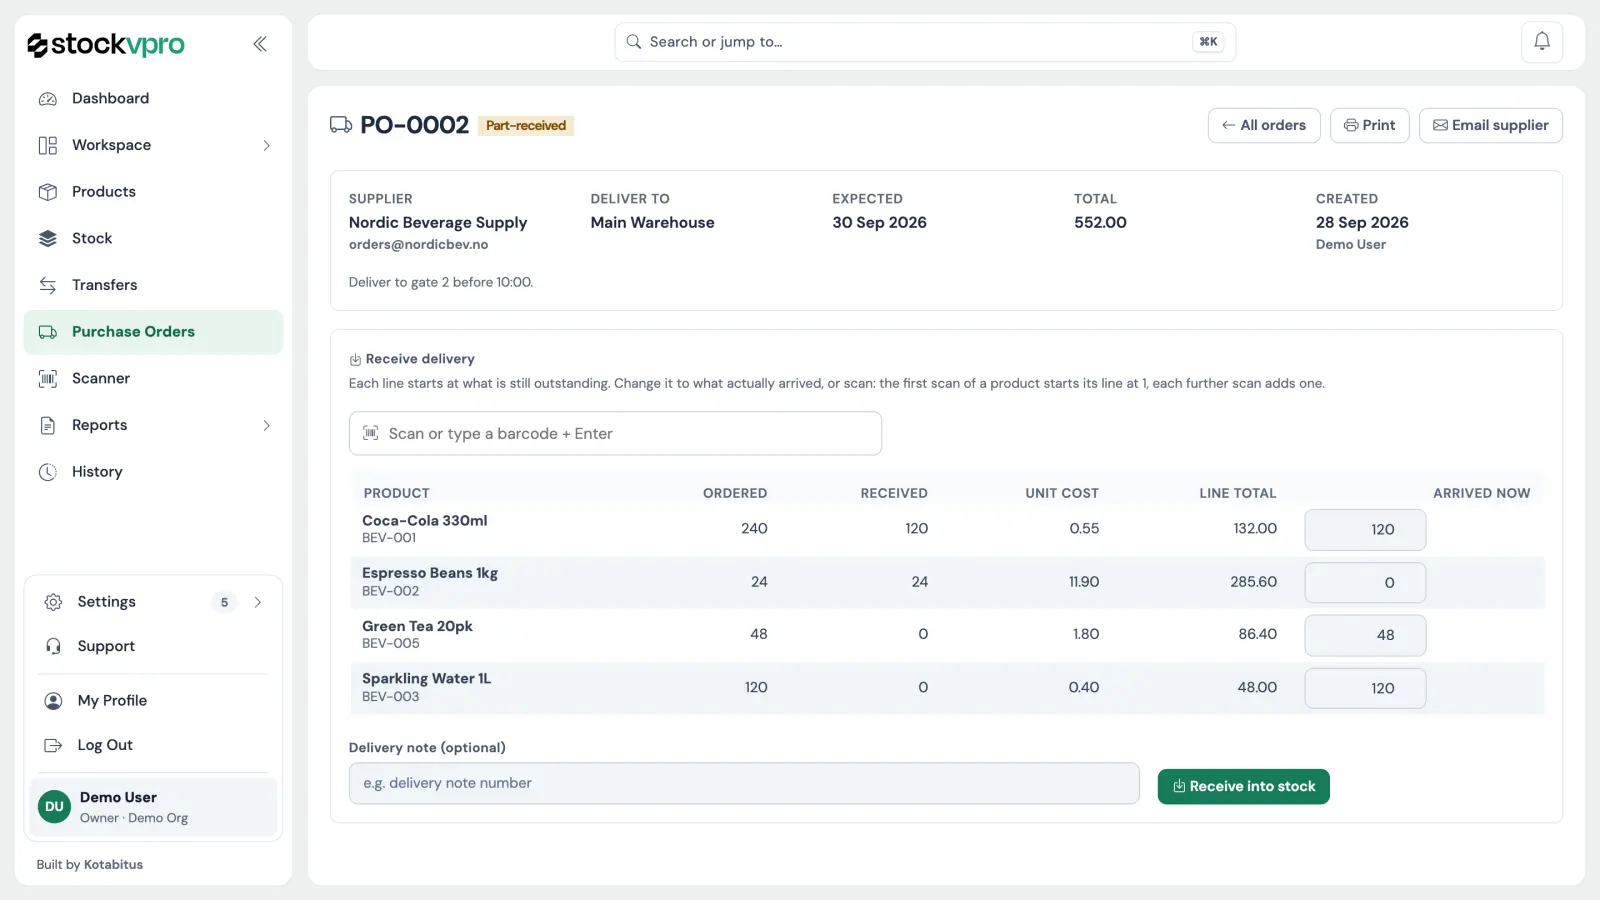This screenshot has height=900, width=1600.
Task: Click the ⌘K shortcut hint
Action: tap(1208, 42)
